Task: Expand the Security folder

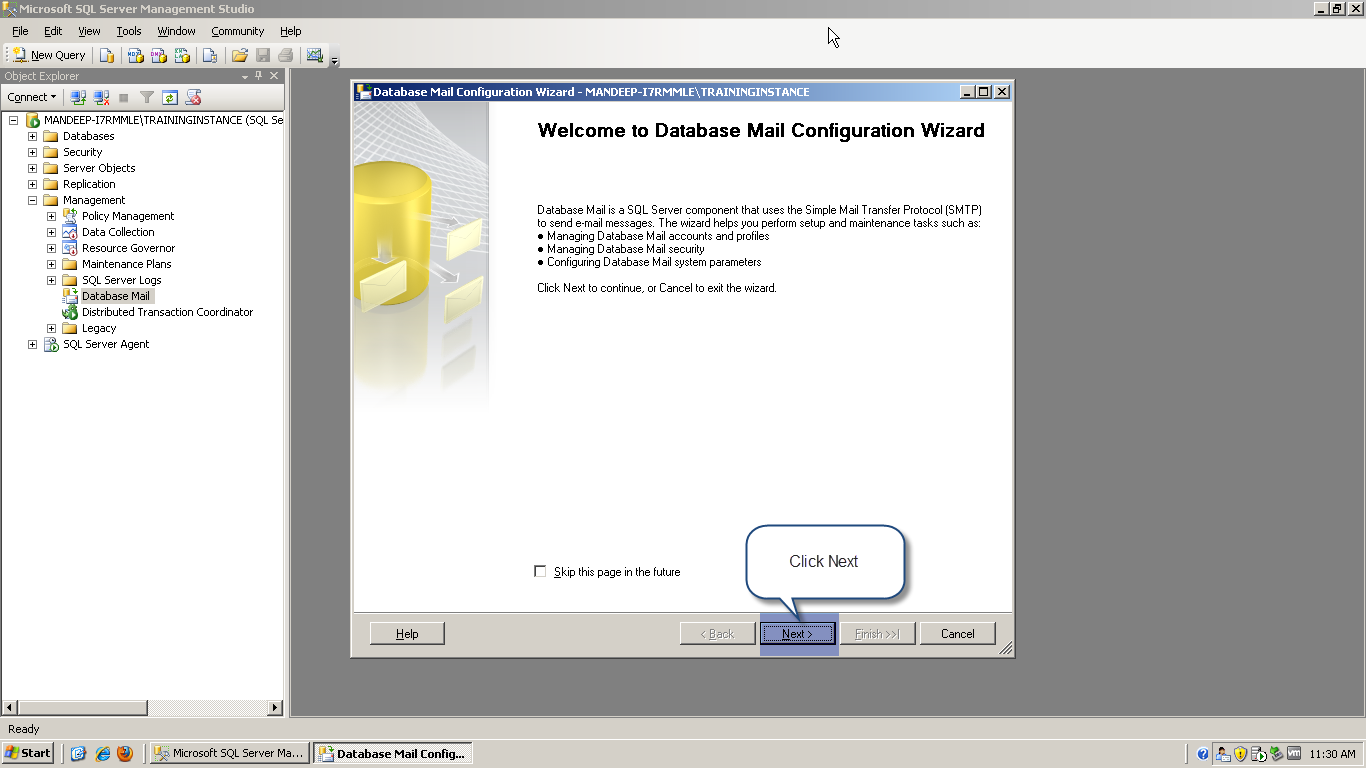Action: click(x=32, y=152)
